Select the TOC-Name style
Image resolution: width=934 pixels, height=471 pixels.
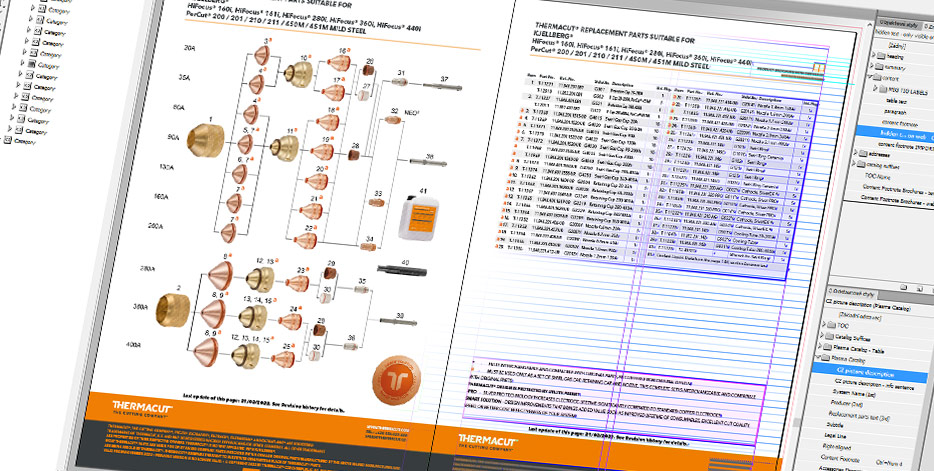coord(877,176)
